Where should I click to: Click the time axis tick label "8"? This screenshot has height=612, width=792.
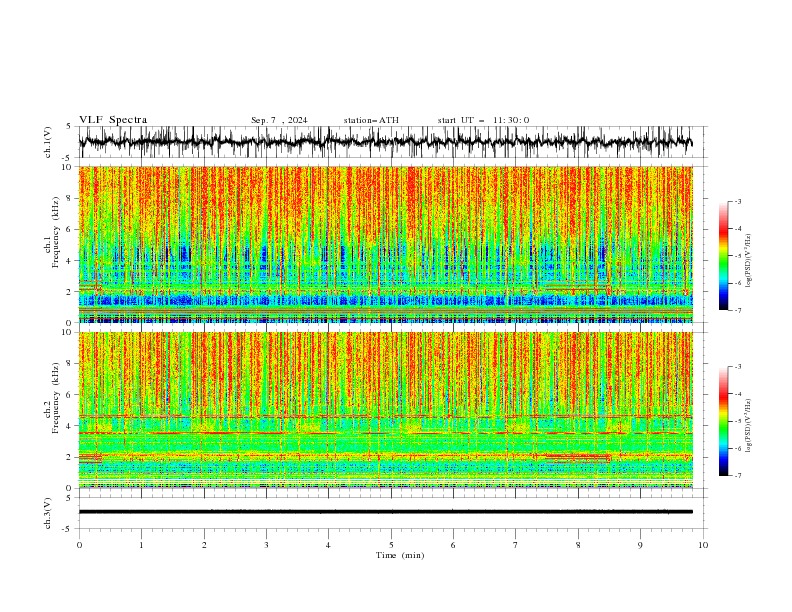(578, 545)
